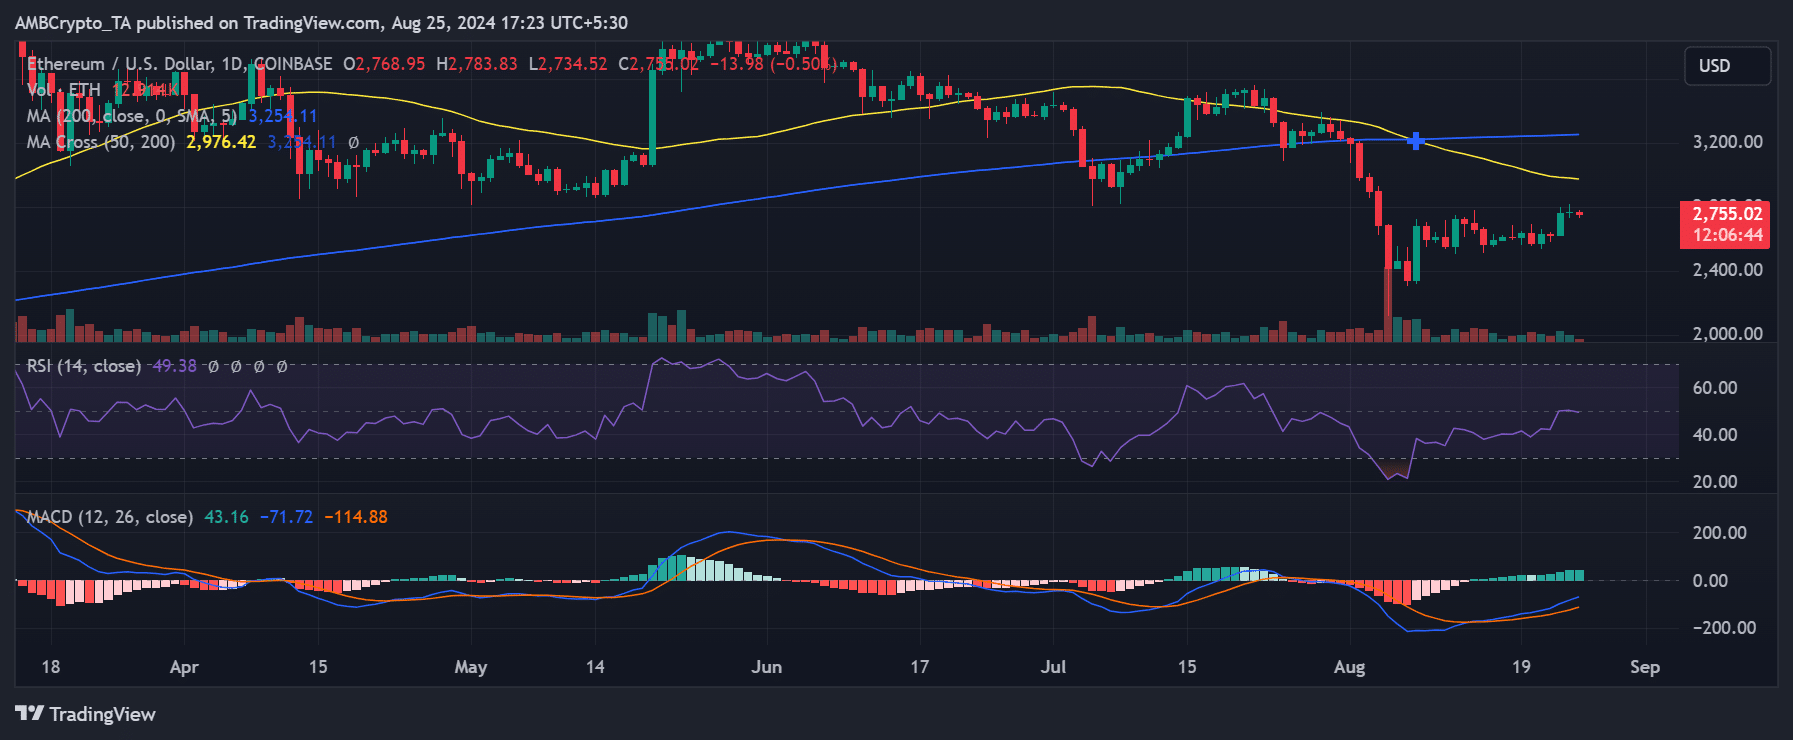The width and height of the screenshot is (1793, 740).
Task: Click the 14 date on time axis
Action: (595, 667)
